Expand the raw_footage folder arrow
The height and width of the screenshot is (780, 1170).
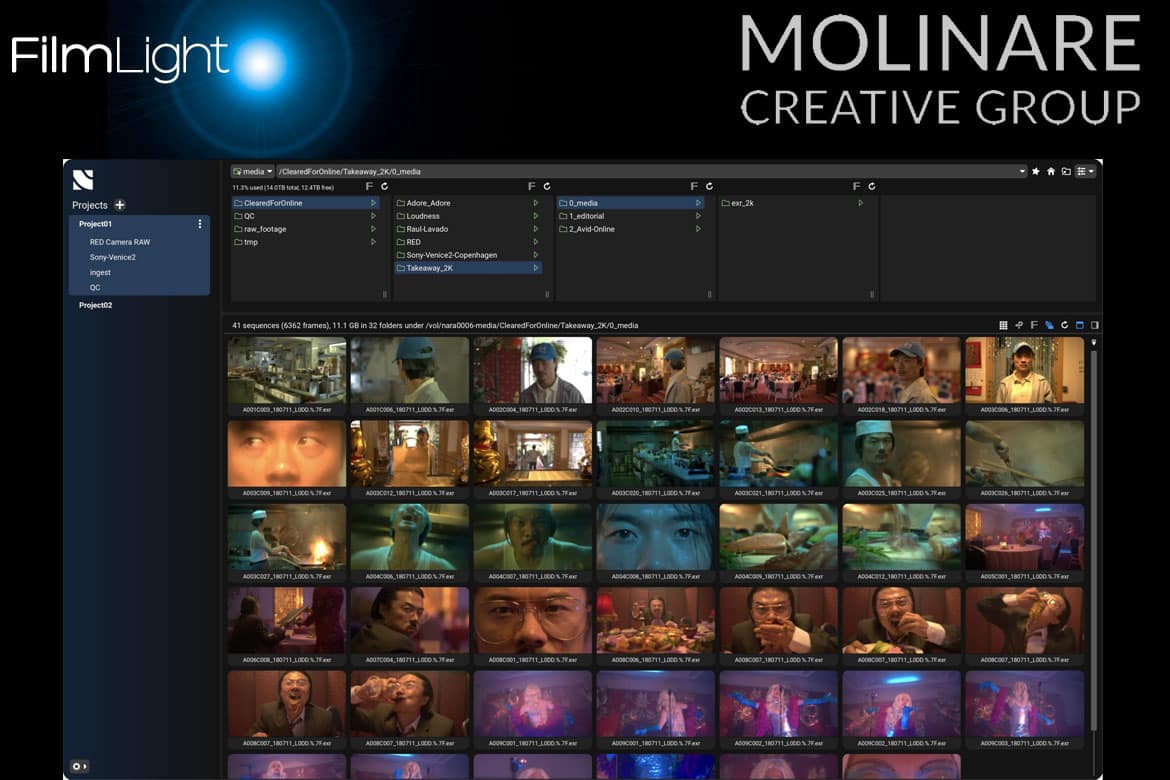pos(373,229)
